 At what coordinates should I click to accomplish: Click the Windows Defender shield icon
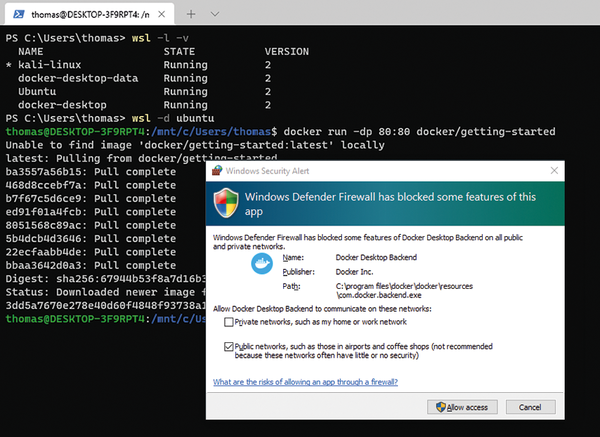click(226, 203)
